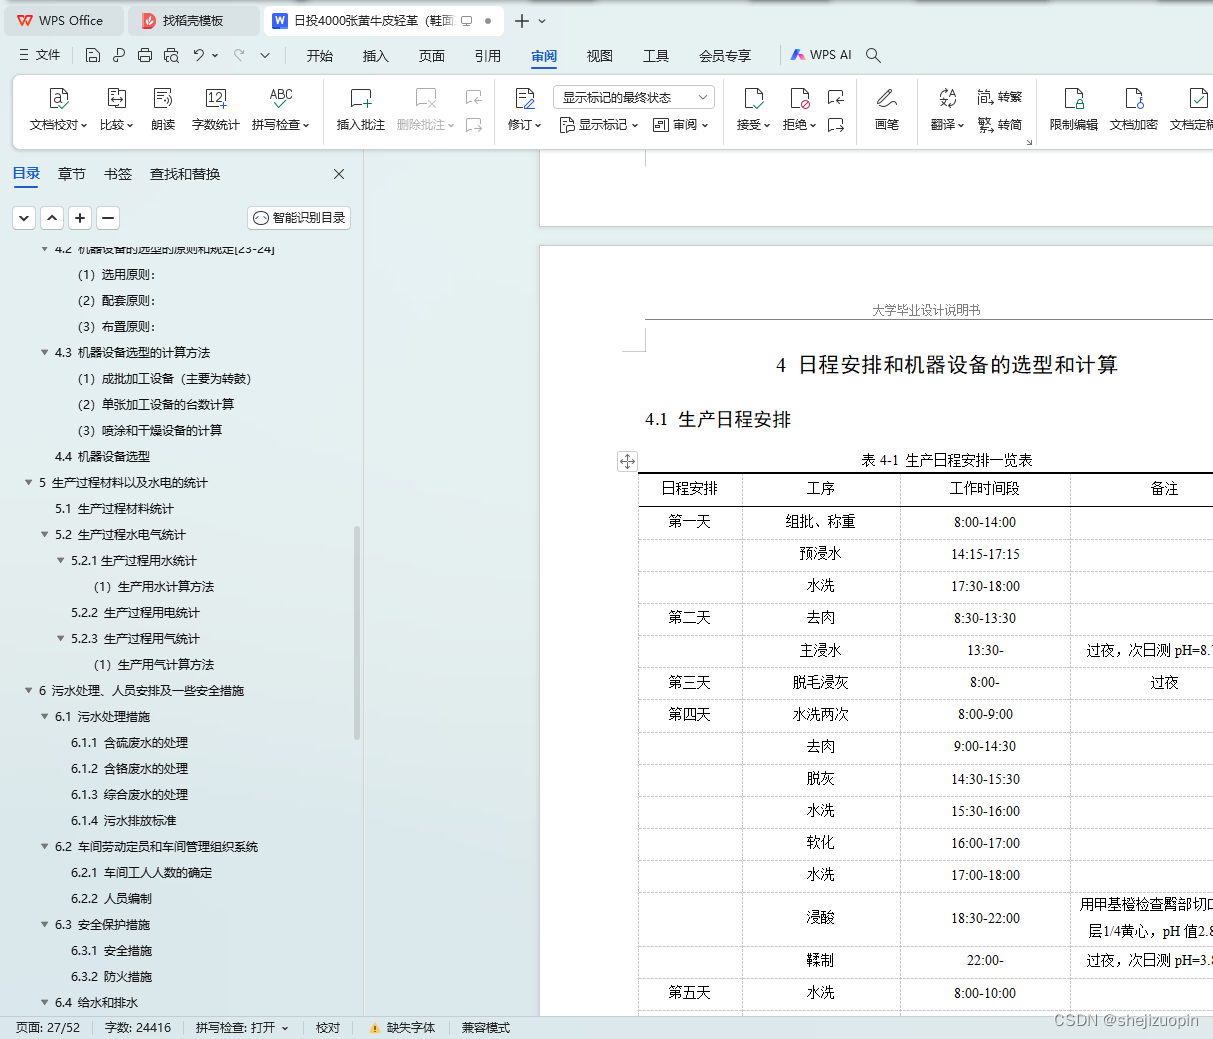Open a new tab with plus icon
The image size is (1213, 1039).
click(521, 20)
